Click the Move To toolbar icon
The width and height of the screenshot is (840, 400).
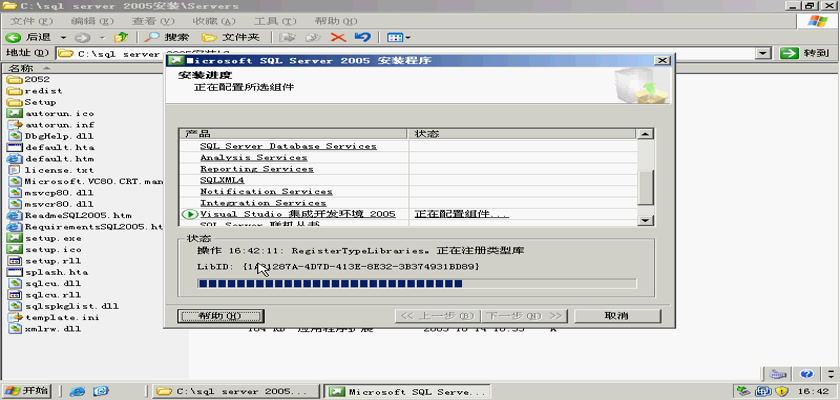(288, 37)
